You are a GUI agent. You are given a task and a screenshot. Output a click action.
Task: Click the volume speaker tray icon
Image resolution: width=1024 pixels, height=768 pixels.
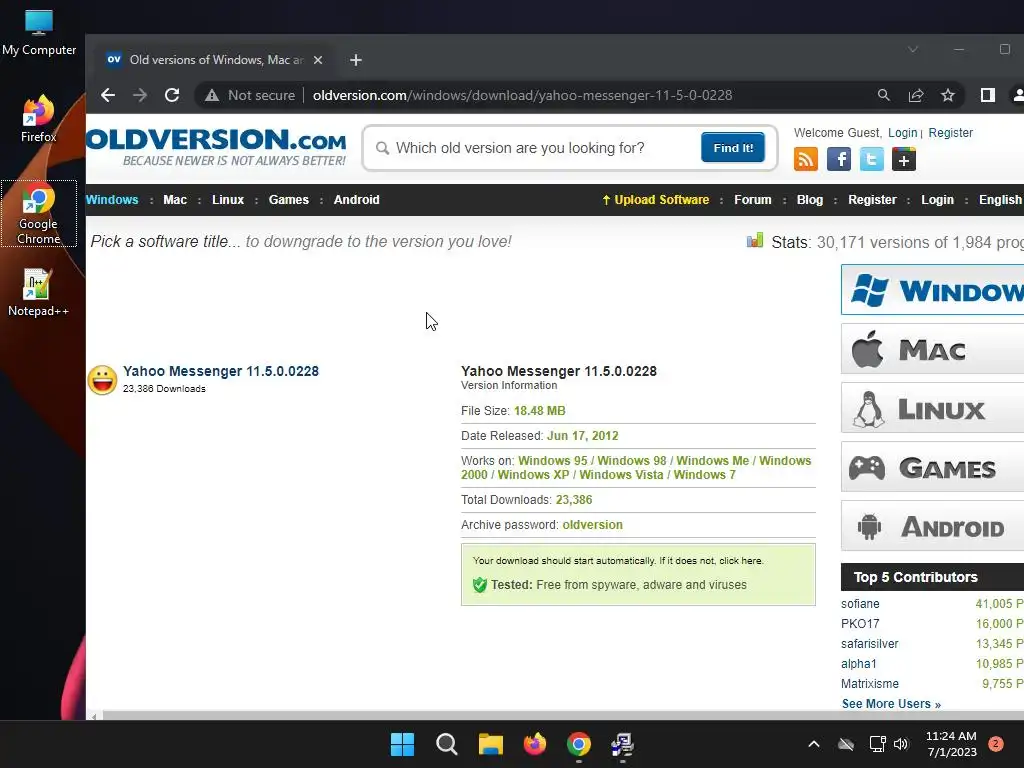tap(901, 744)
